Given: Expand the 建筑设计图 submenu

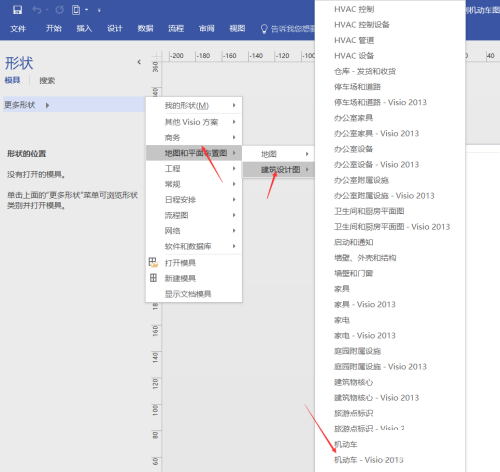Looking at the screenshot, I should pos(278,170).
